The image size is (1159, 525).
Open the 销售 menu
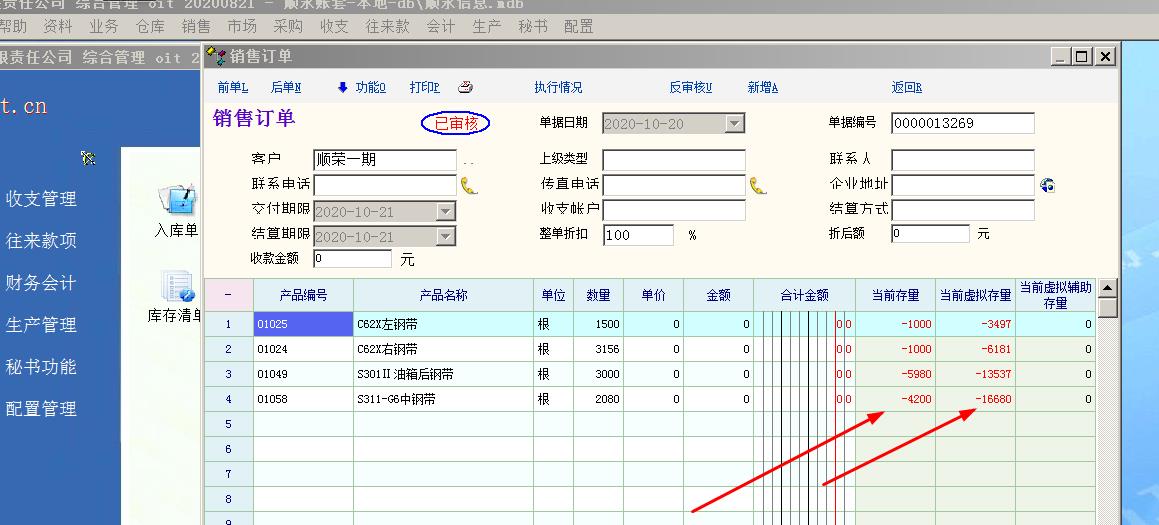click(x=196, y=26)
